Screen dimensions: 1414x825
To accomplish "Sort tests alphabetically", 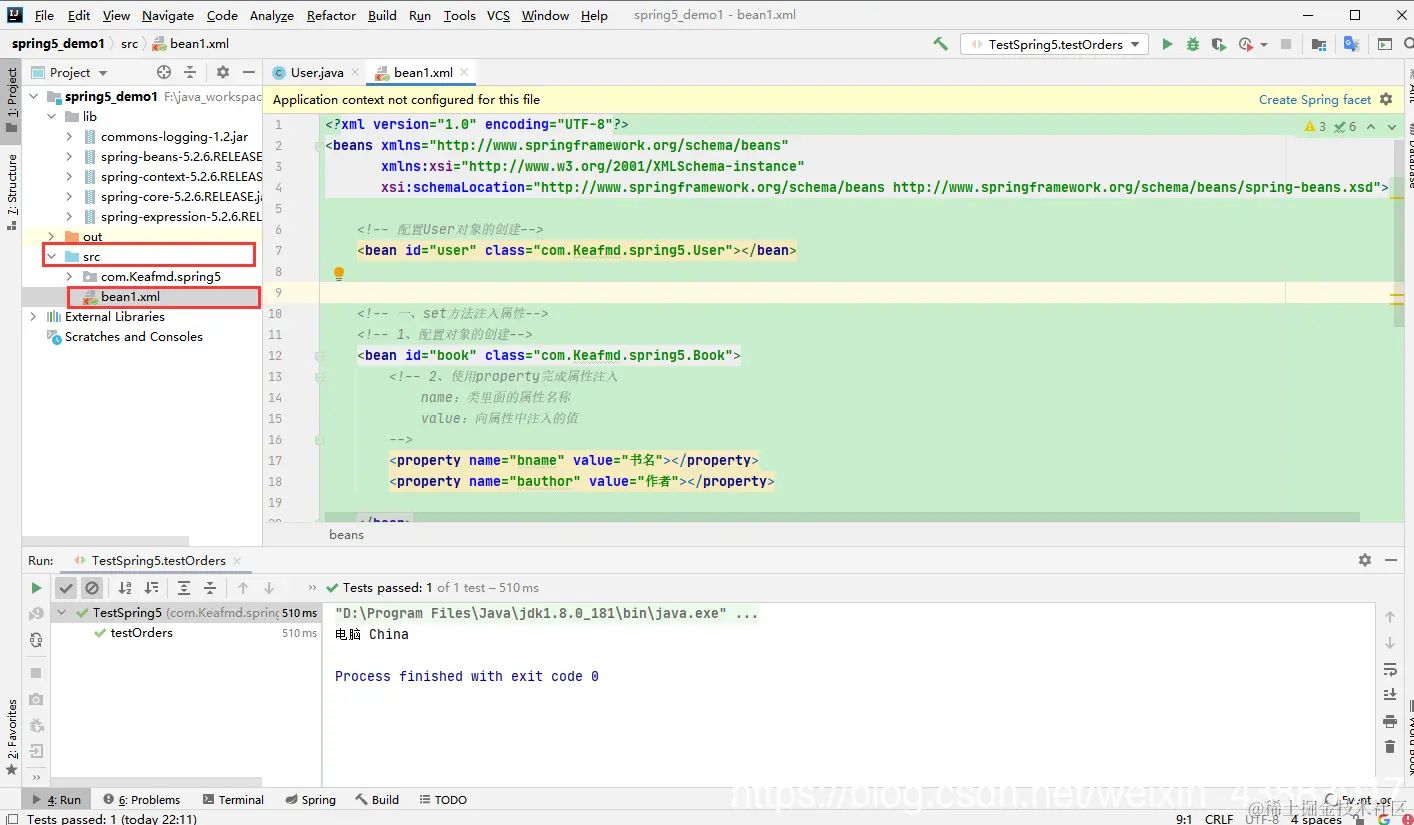I will (125, 588).
